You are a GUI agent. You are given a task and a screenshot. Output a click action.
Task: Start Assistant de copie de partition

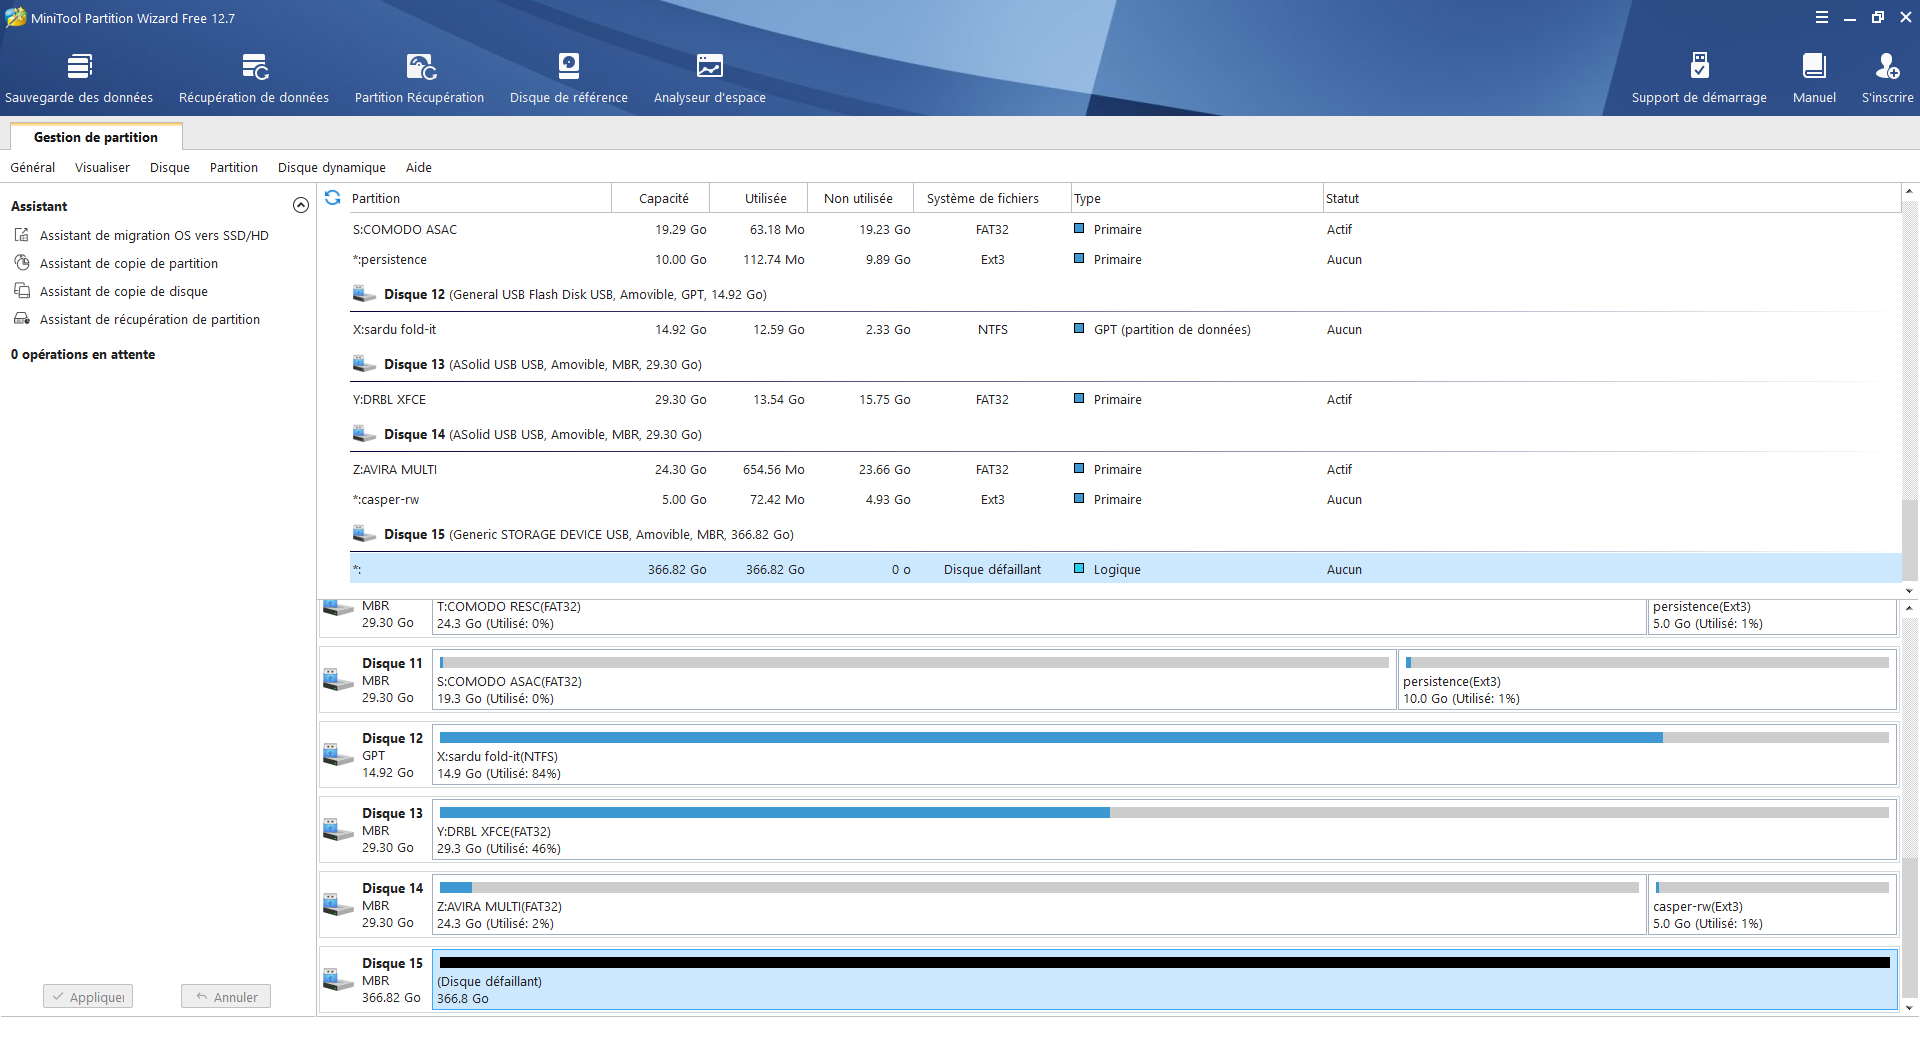(x=129, y=263)
